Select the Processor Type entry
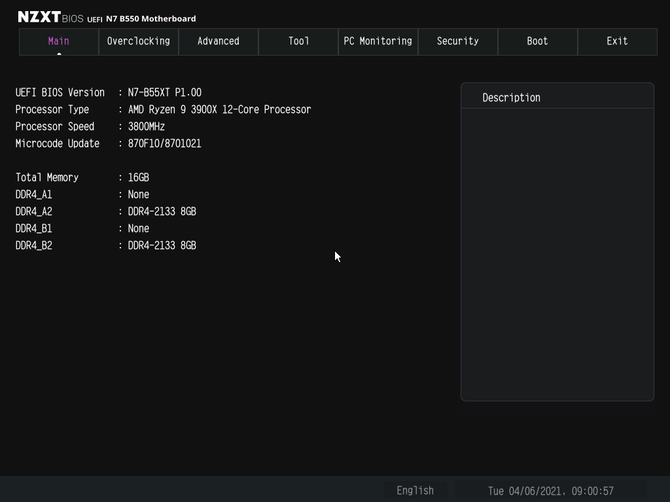670x502 pixels. (x=163, y=110)
